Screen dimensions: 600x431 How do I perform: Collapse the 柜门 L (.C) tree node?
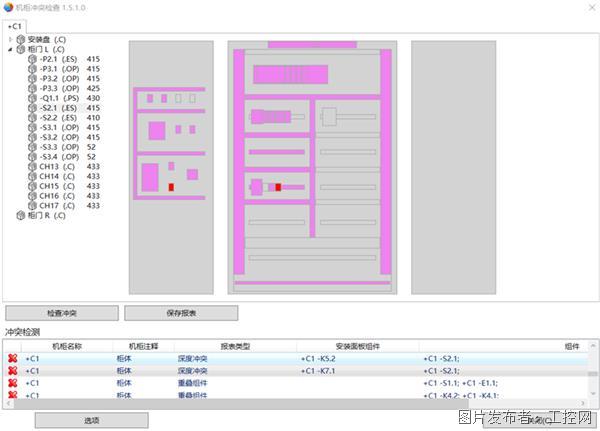[10, 49]
